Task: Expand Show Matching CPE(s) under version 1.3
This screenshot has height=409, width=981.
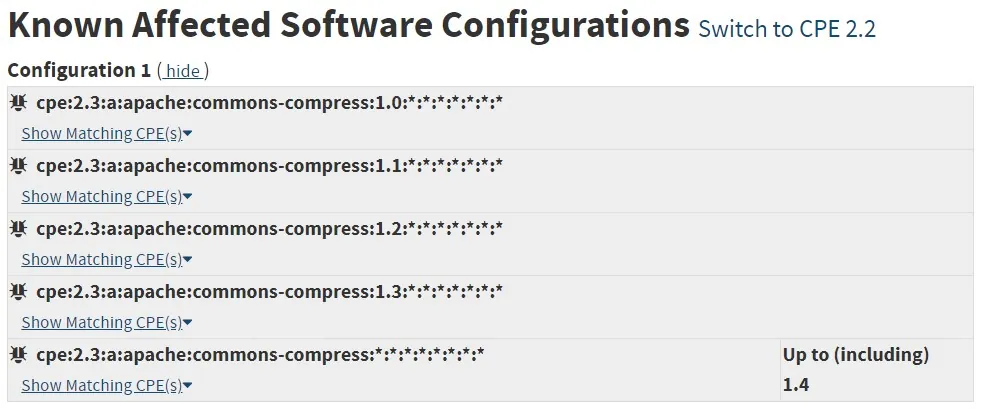Action: [106, 323]
